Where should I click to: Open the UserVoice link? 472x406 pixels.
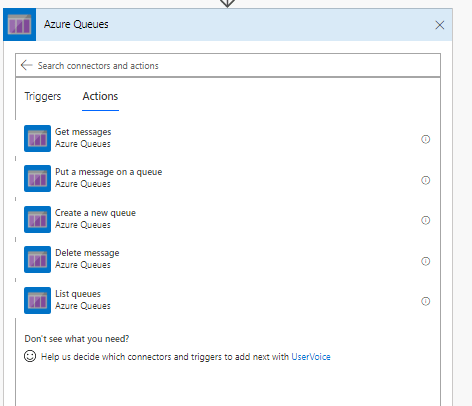point(311,357)
